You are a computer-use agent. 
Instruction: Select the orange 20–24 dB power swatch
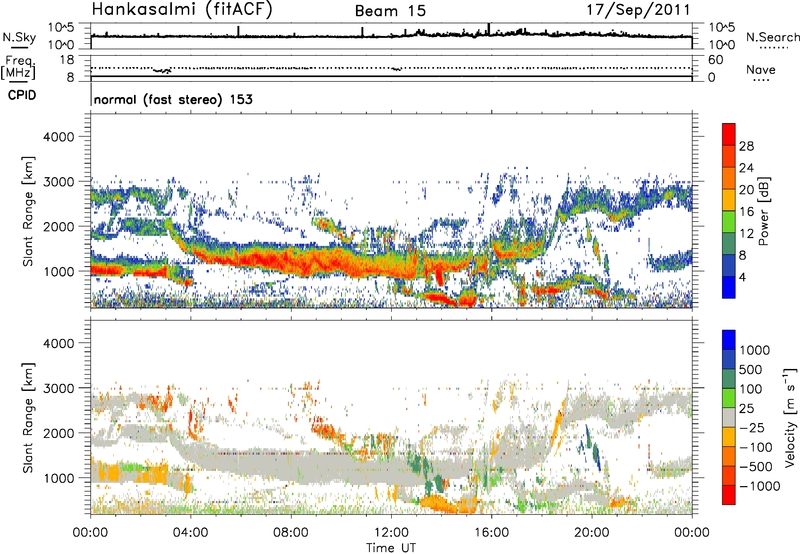coord(729,178)
